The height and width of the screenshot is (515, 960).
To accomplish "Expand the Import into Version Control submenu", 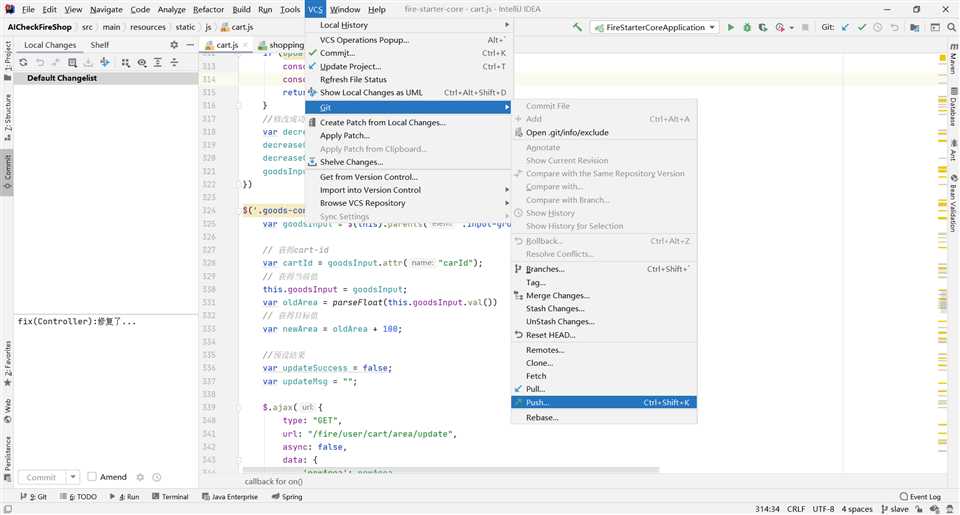I will point(408,190).
